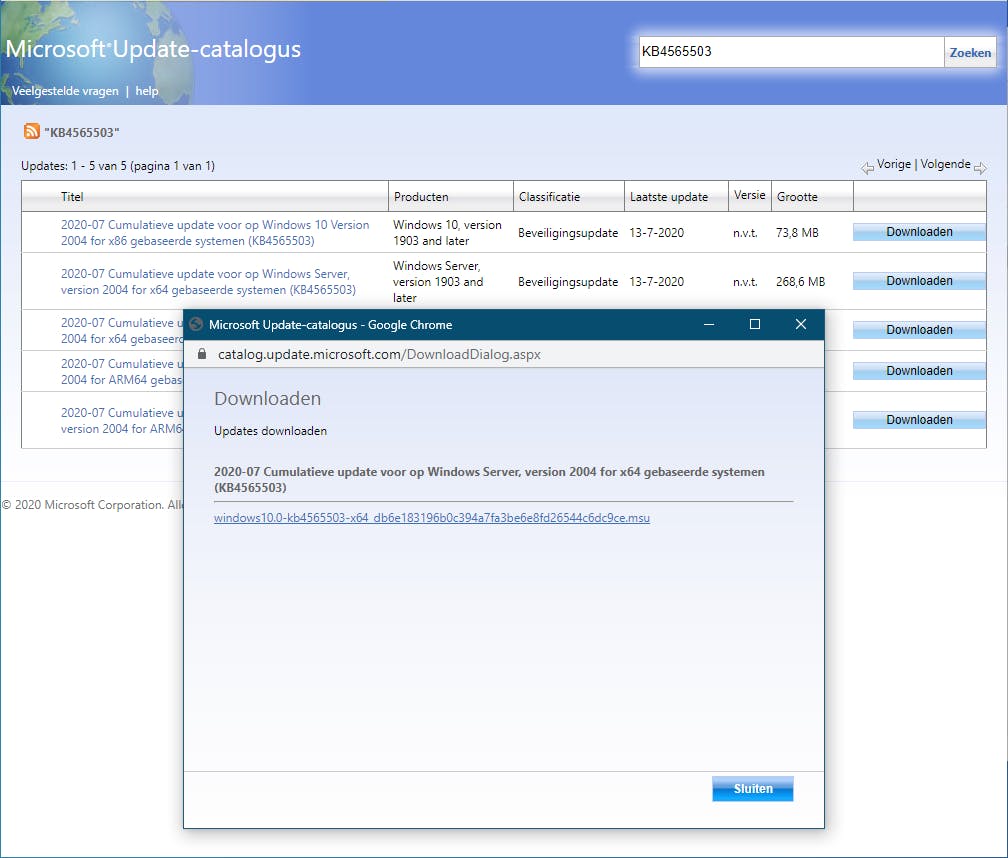The height and width of the screenshot is (858, 1008).
Task: Click the windows10.0-kb4565503-x64 .msu download link
Action: click(x=431, y=517)
